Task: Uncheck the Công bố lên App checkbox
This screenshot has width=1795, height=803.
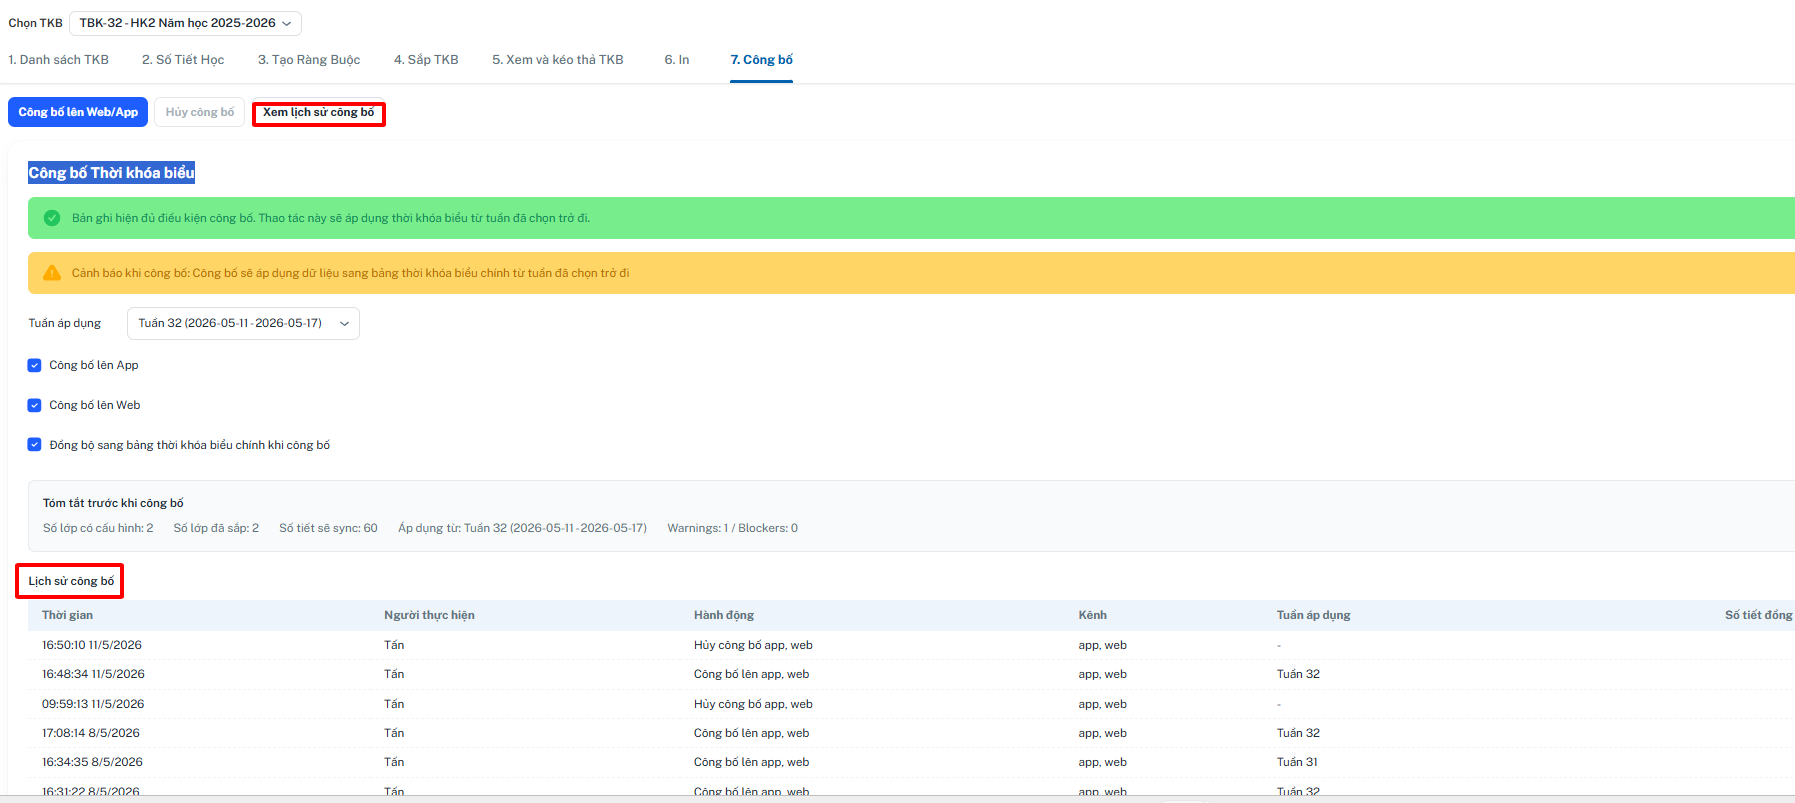Action: [x=34, y=365]
